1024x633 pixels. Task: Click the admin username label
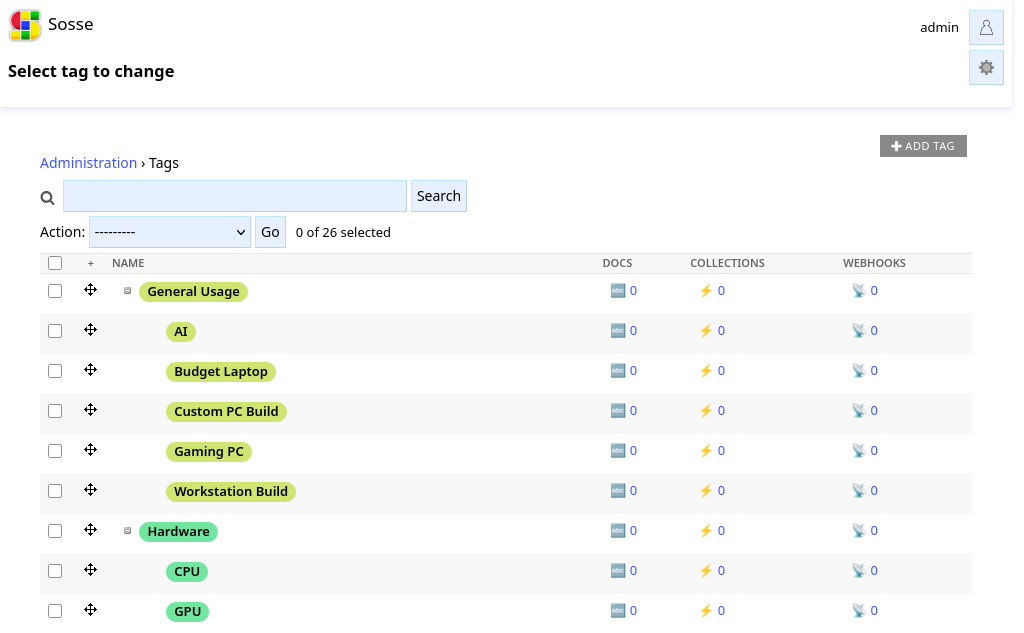939,27
